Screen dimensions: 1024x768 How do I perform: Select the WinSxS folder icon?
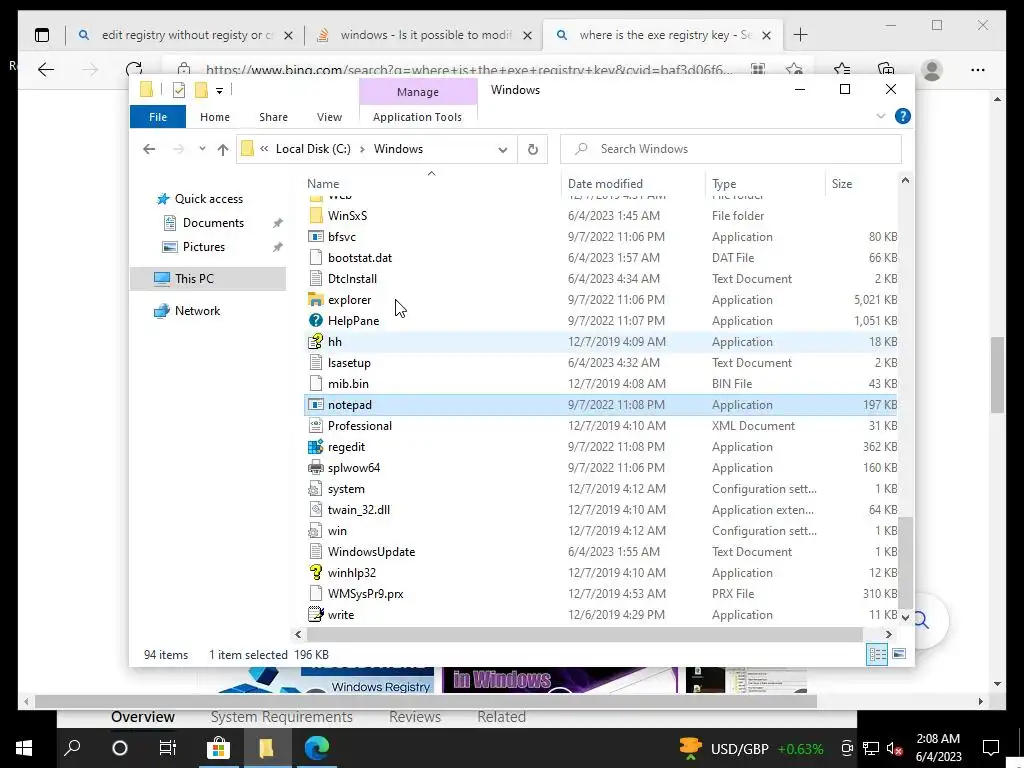coord(315,216)
